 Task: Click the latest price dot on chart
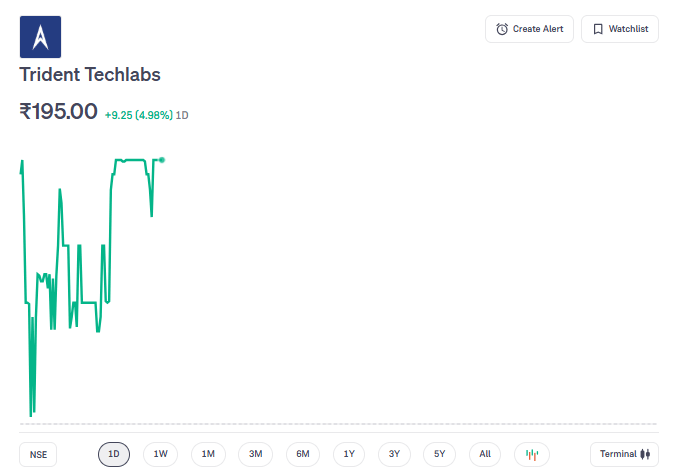(162, 159)
